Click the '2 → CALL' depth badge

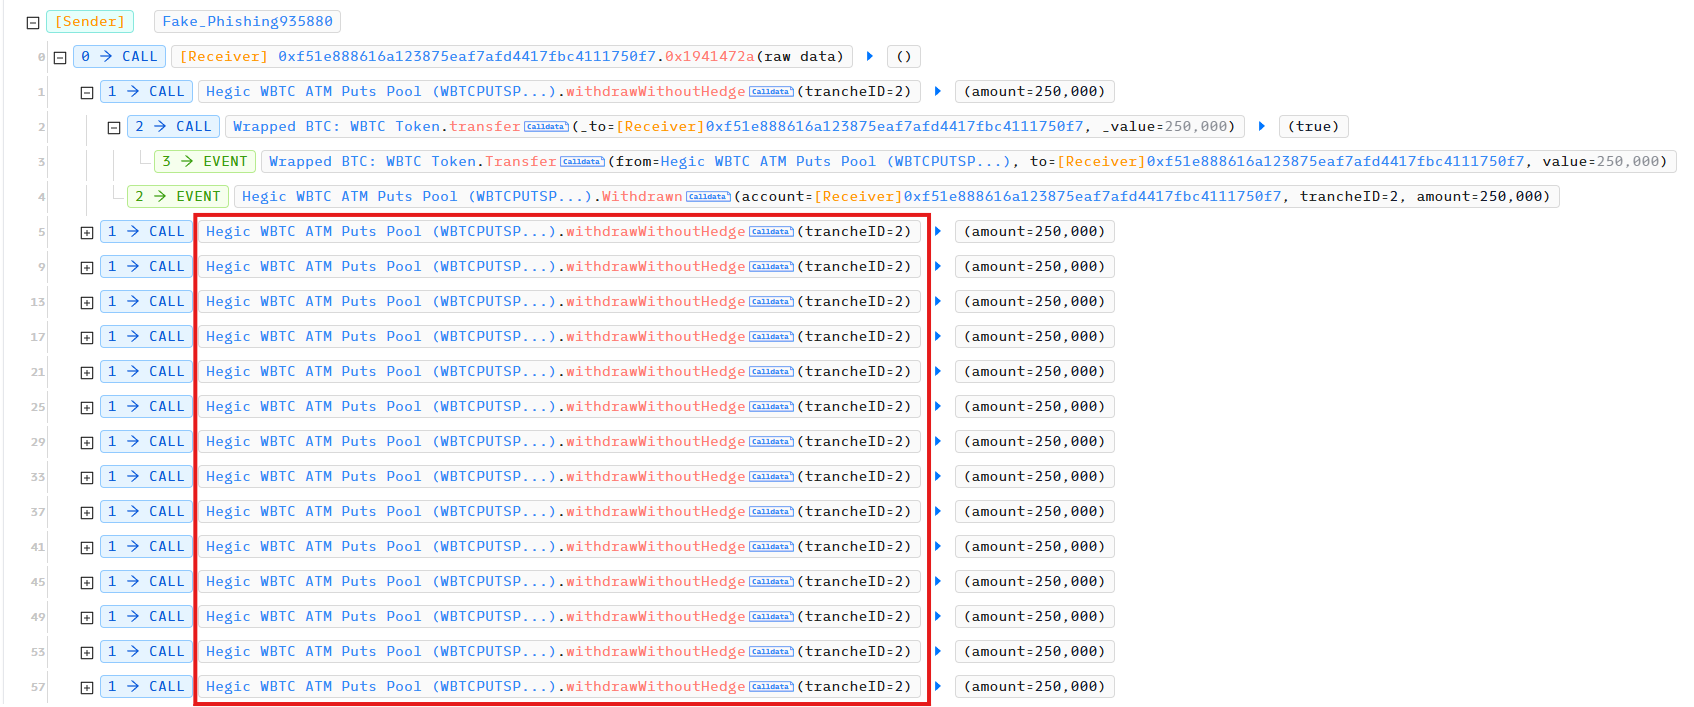(x=173, y=127)
